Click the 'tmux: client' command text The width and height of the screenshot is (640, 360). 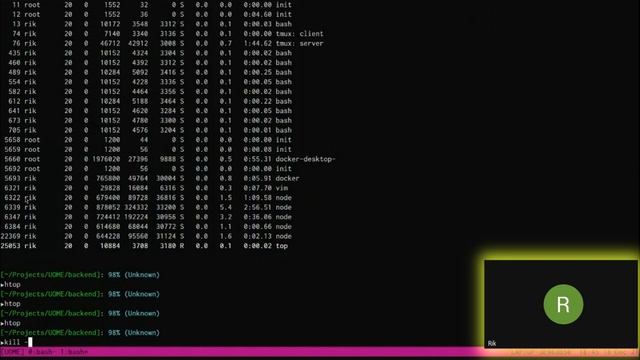click(299, 34)
